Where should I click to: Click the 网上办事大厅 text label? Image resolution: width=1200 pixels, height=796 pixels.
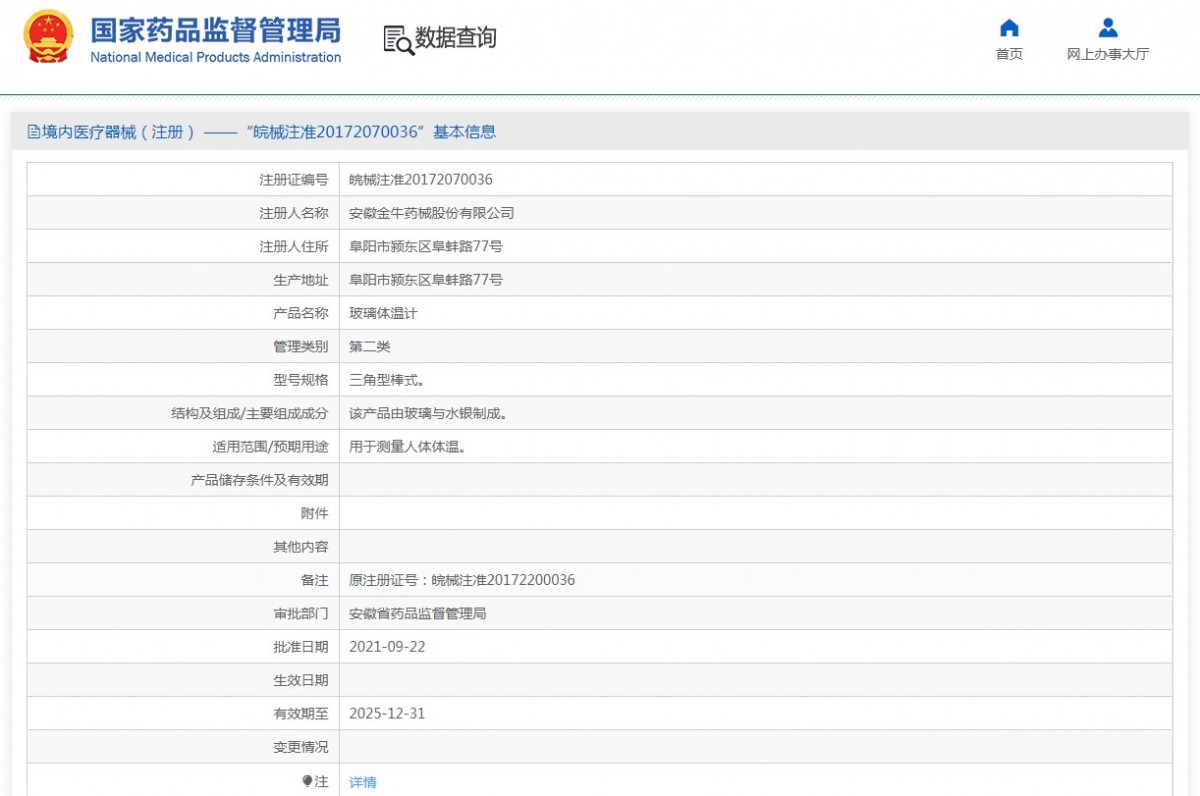tap(1108, 54)
